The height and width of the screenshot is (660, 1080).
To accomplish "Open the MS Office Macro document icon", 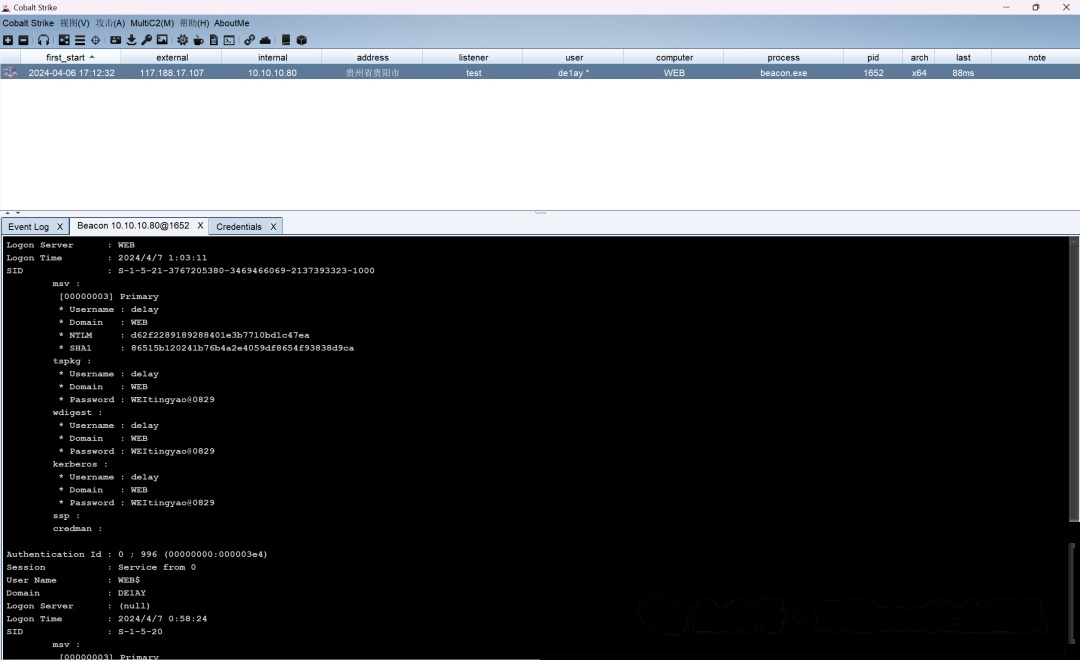I will point(214,40).
